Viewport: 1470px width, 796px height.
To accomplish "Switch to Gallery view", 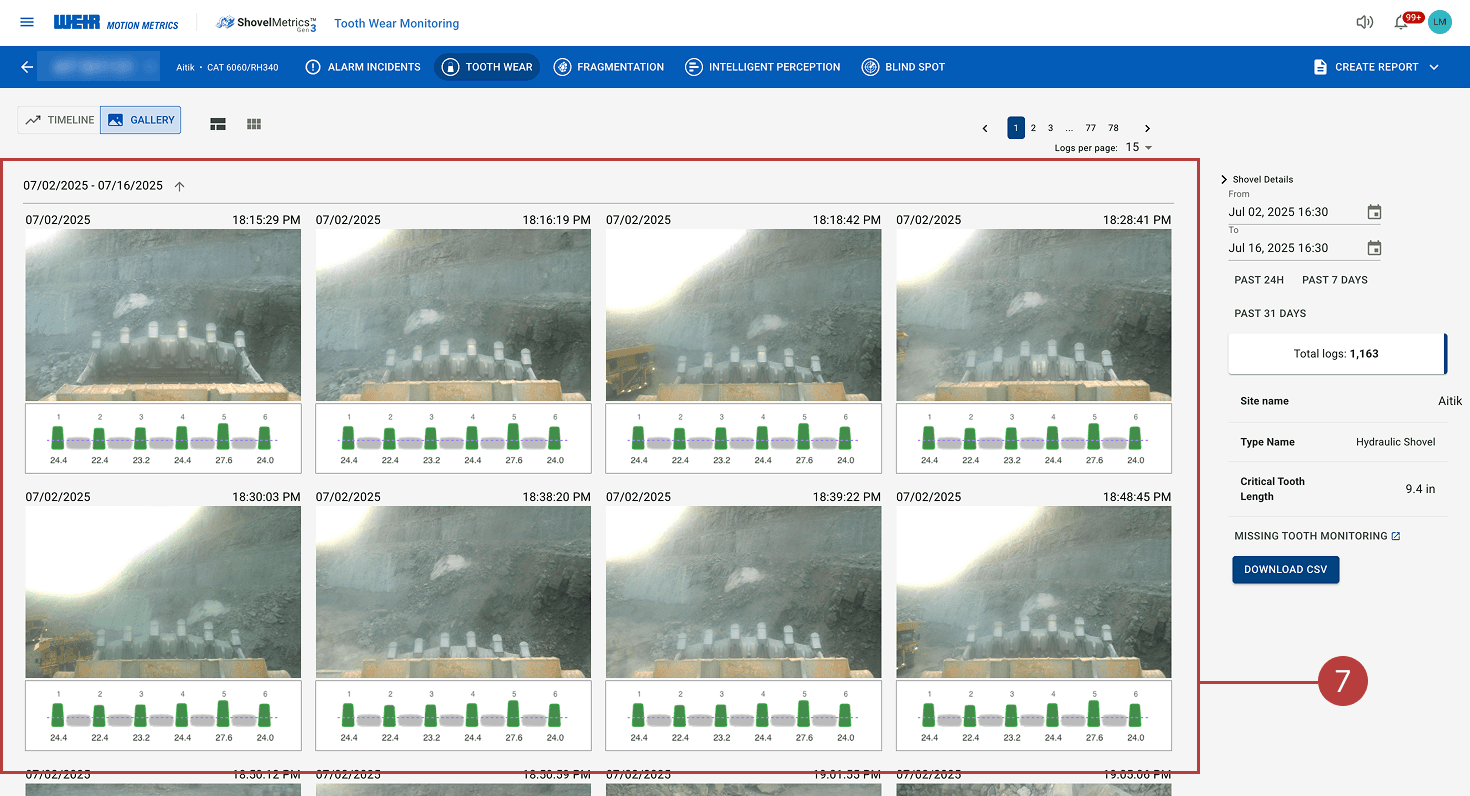I will click(x=141, y=120).
